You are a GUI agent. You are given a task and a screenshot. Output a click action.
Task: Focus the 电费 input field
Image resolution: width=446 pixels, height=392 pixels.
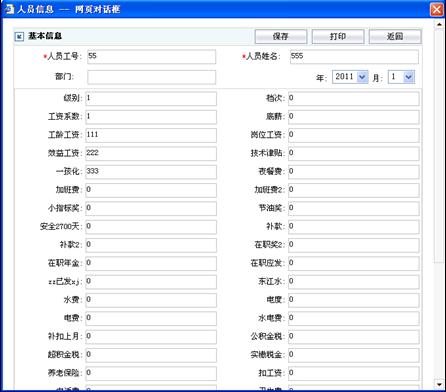(151, 319)
